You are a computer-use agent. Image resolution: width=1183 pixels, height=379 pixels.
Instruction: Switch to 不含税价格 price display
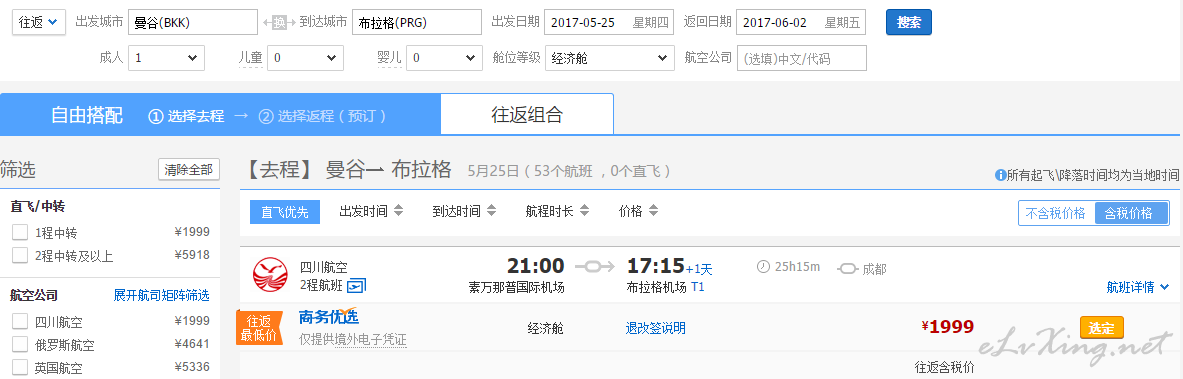tap(1056, 213)
